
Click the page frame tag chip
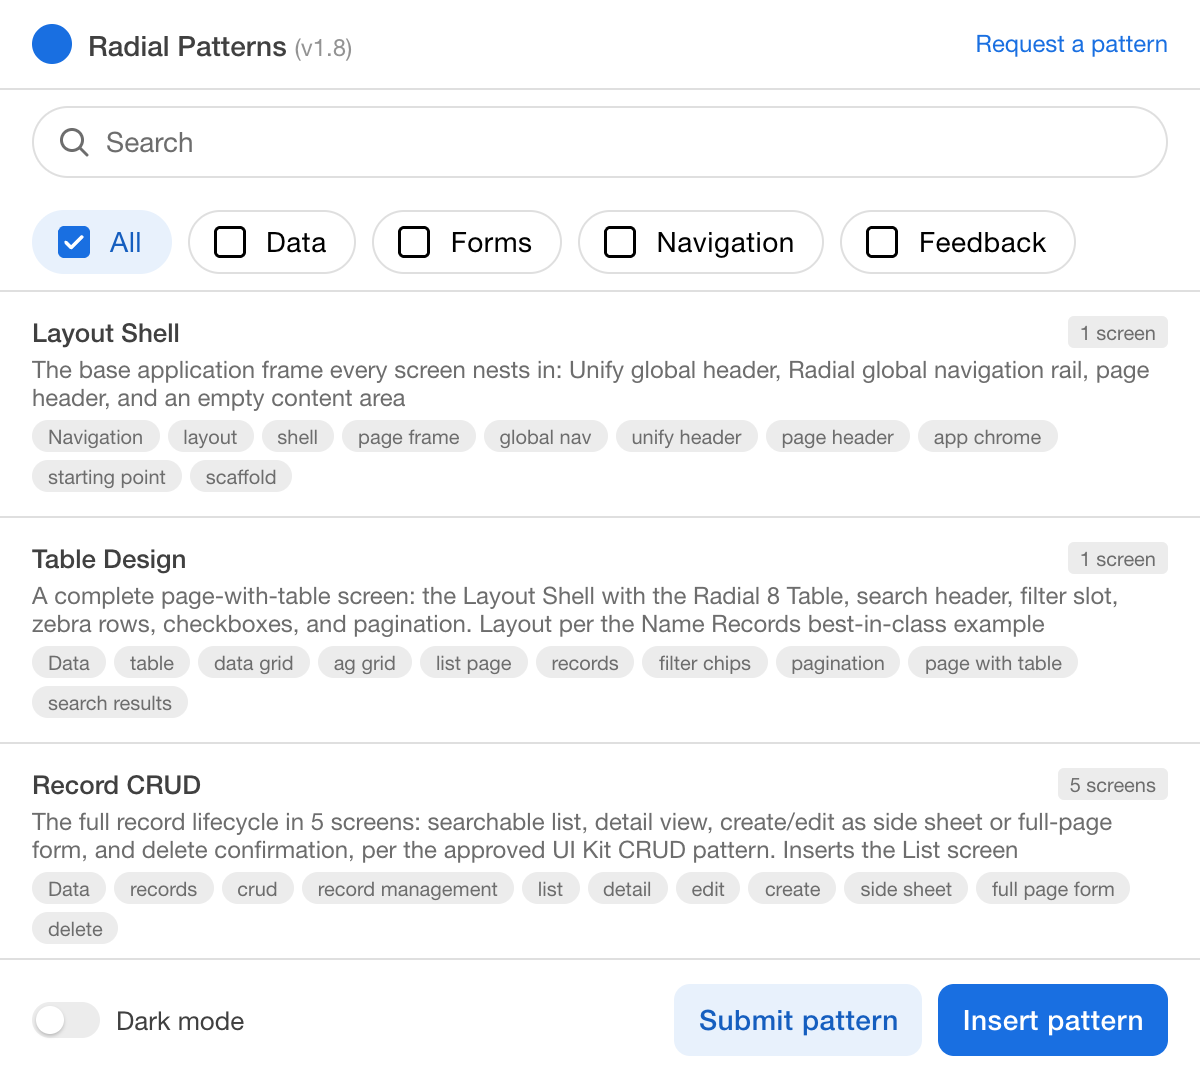tap(409, 437)
